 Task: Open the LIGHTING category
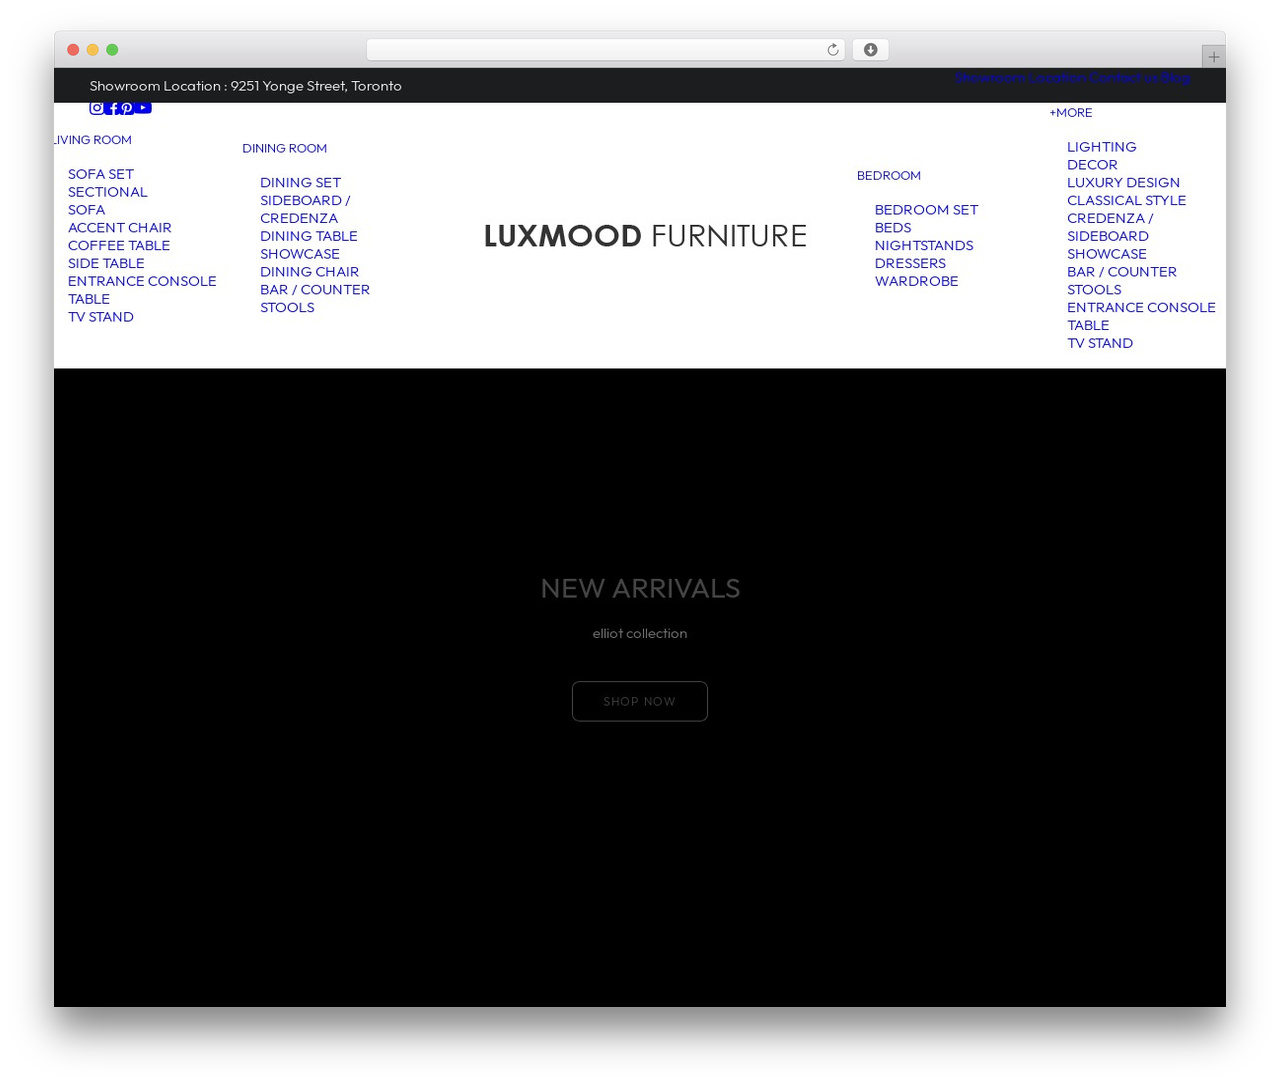tap(1102, 147)
